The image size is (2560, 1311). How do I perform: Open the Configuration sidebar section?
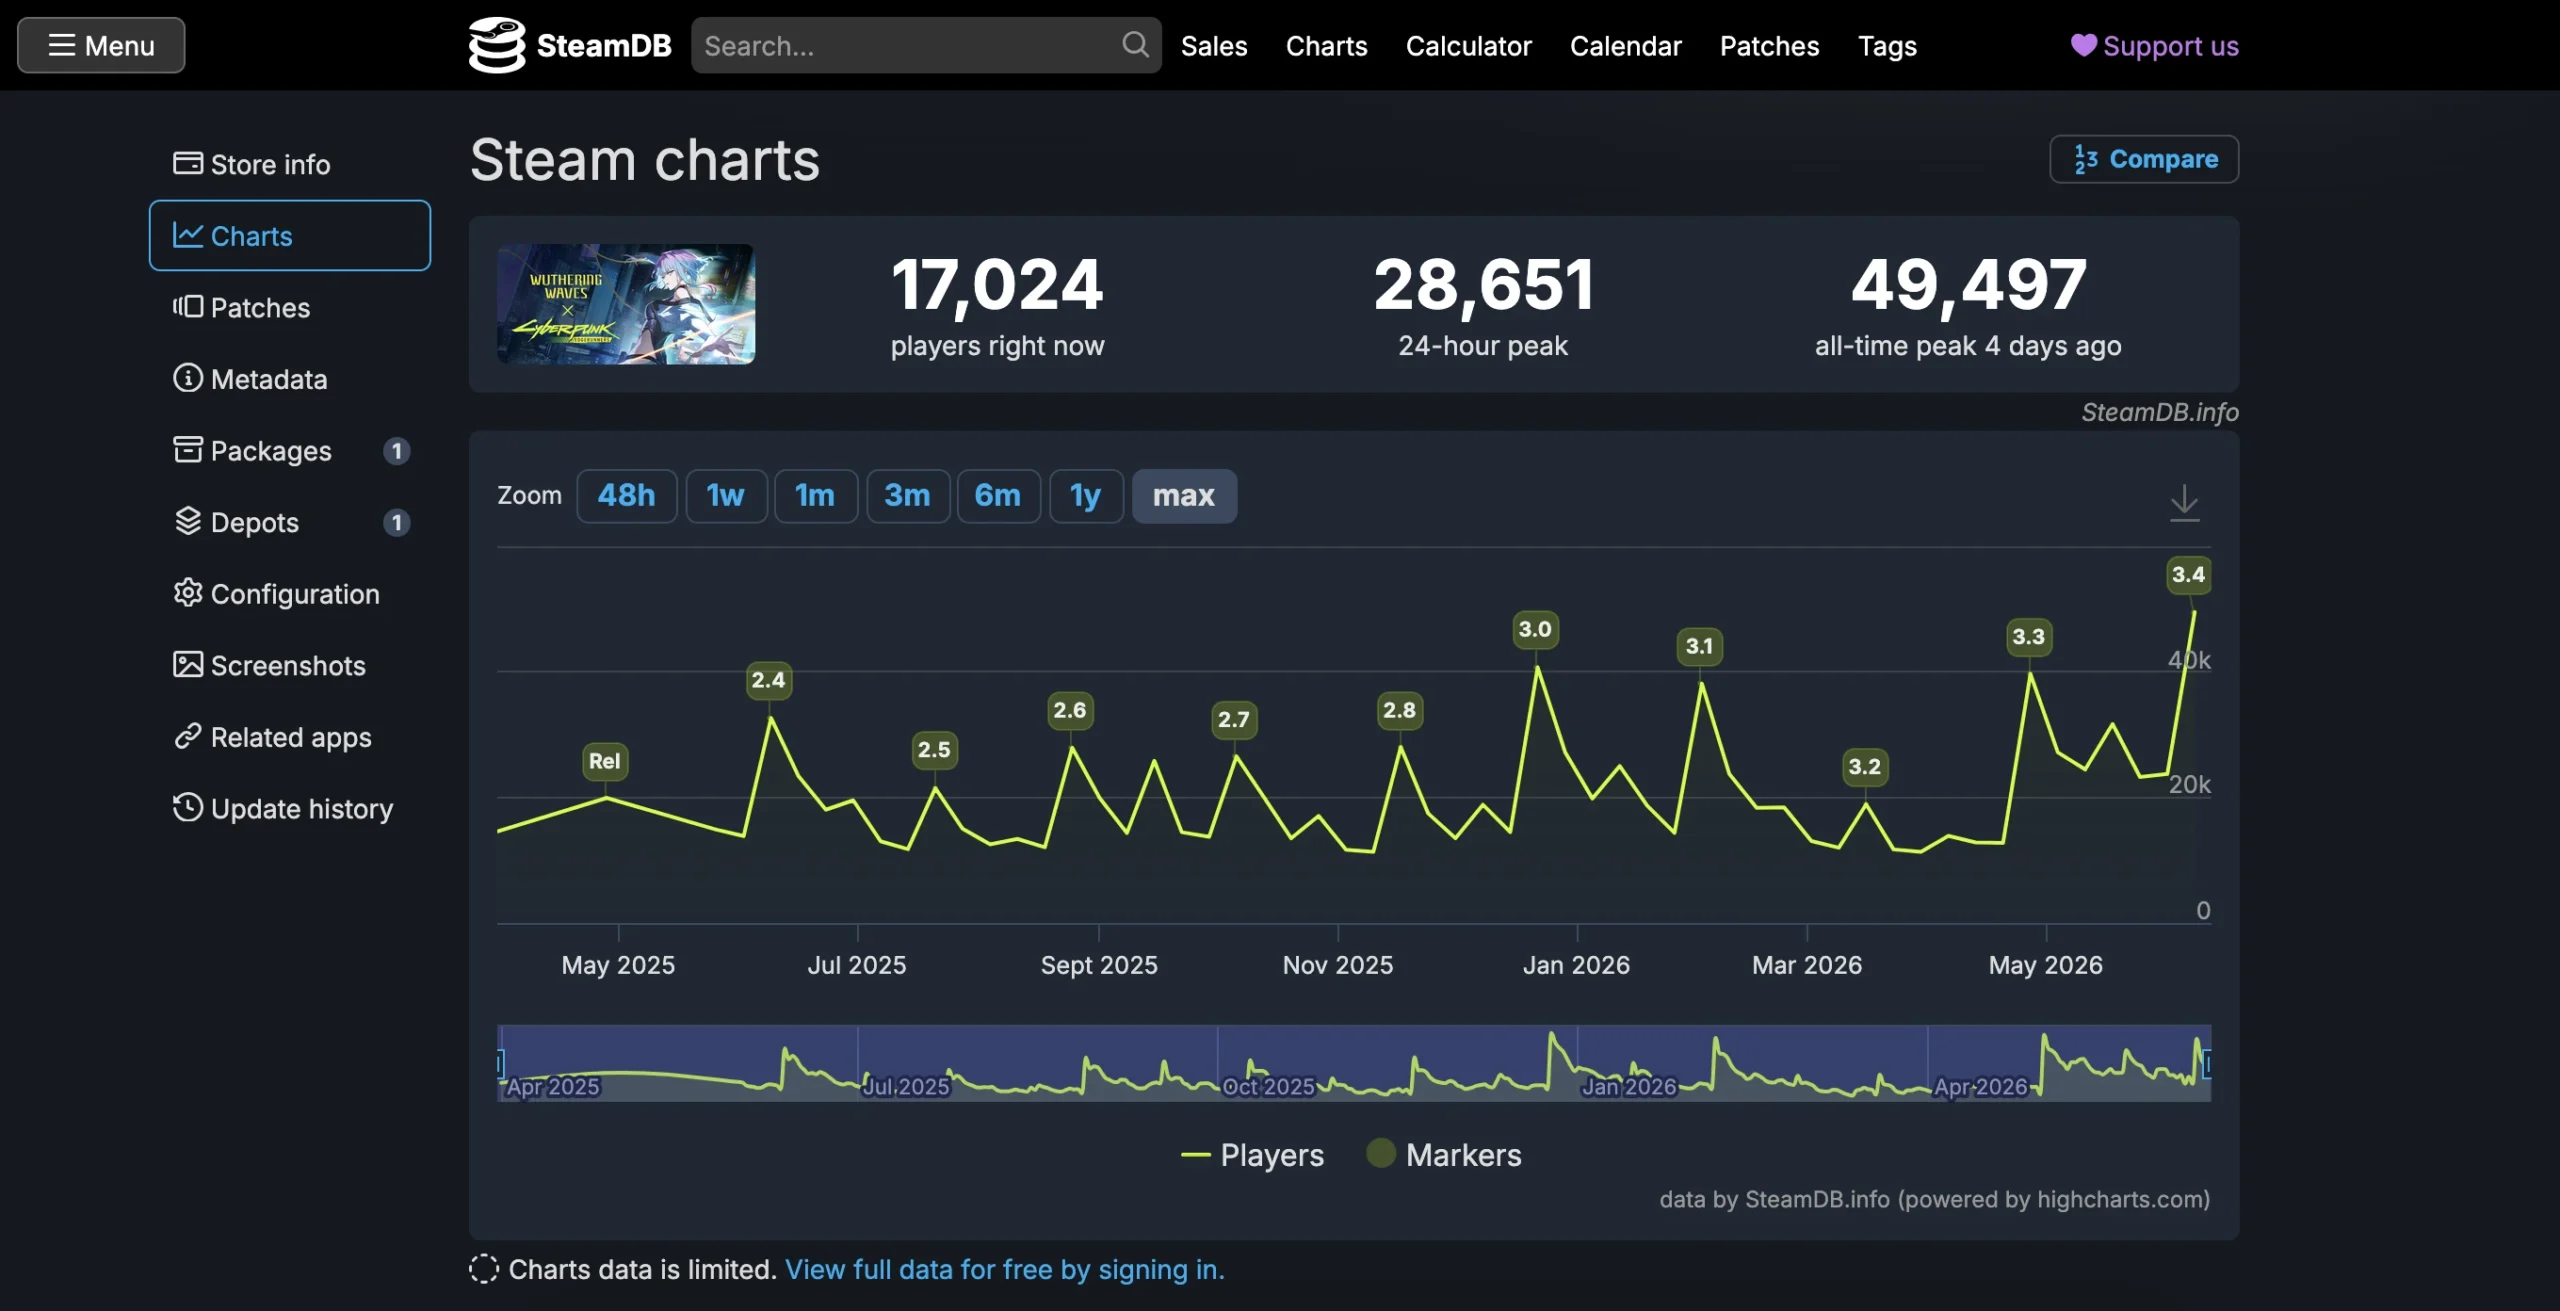(x=290, y=594)
